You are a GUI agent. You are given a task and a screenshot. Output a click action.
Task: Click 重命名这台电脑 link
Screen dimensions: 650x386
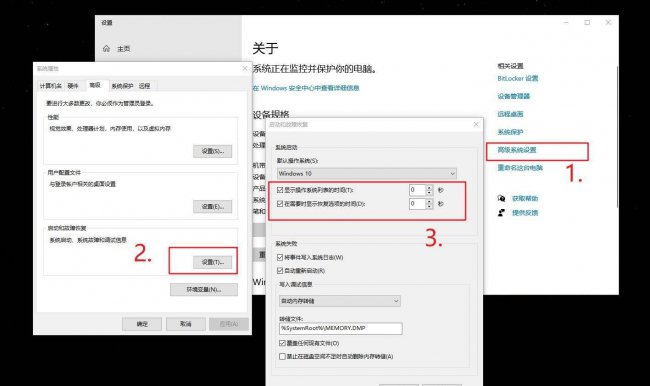[x=520, y=168]
